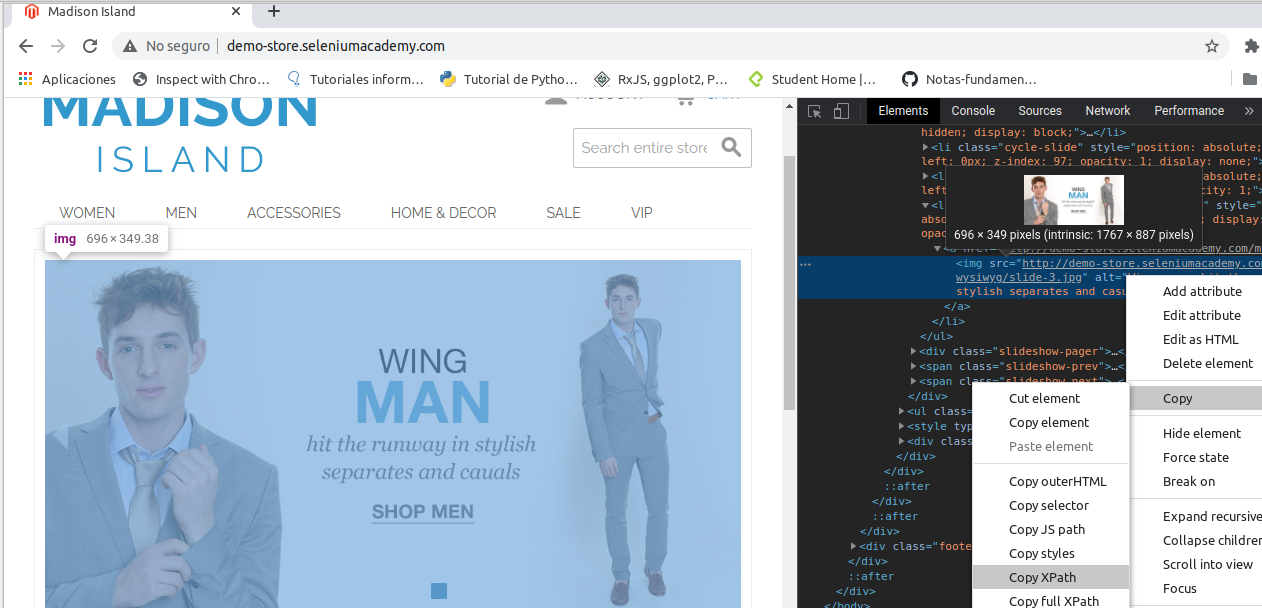The height and width of the screenshot is (608, 1262).
Task: Switch to the Network tab
Action: point(1108,111)
